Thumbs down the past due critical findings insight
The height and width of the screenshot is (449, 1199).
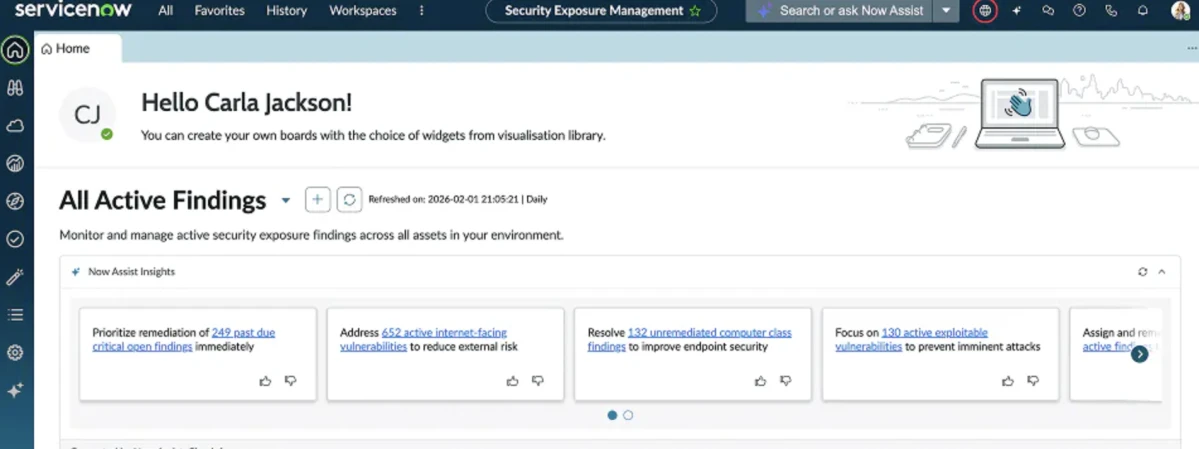[x=291, y=380]
